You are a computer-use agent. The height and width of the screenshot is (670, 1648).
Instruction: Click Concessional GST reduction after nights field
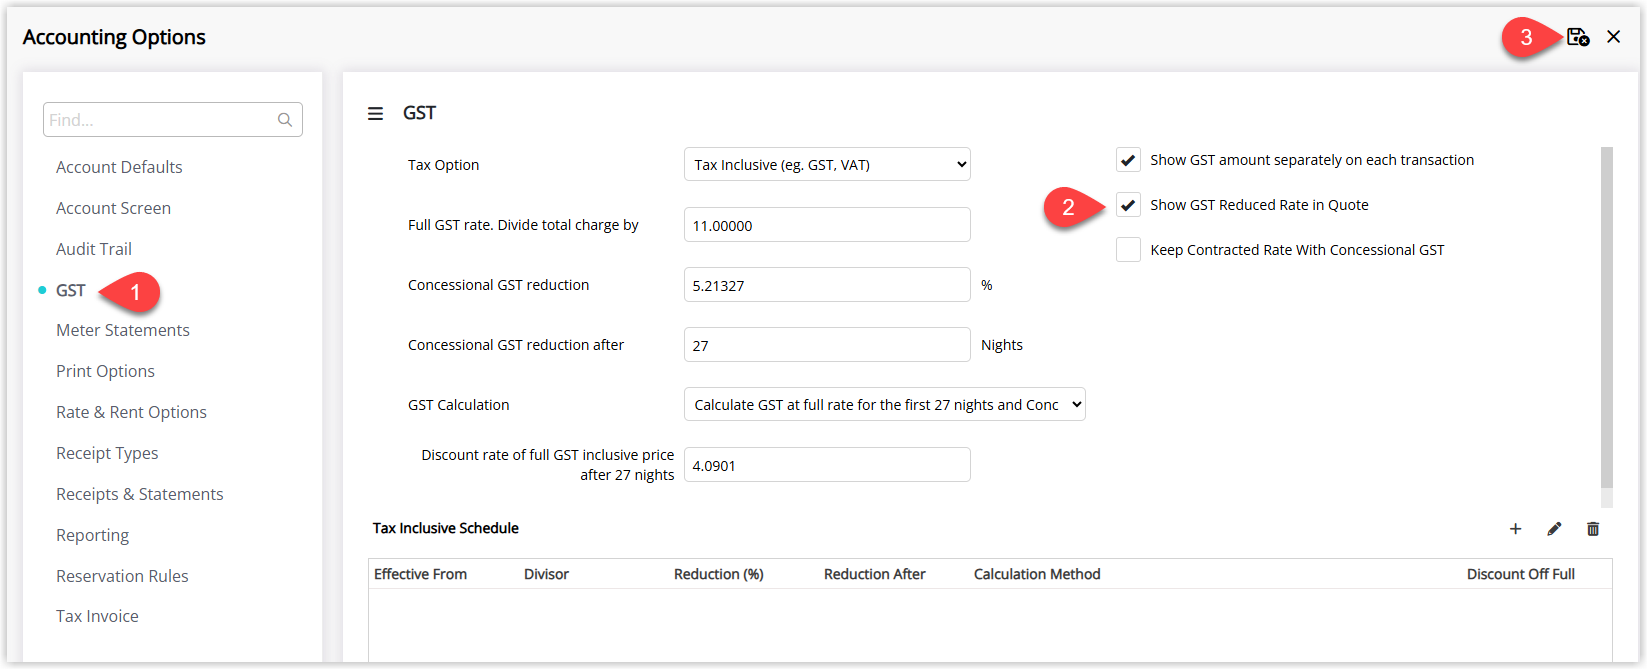click(x=827, y=345)
